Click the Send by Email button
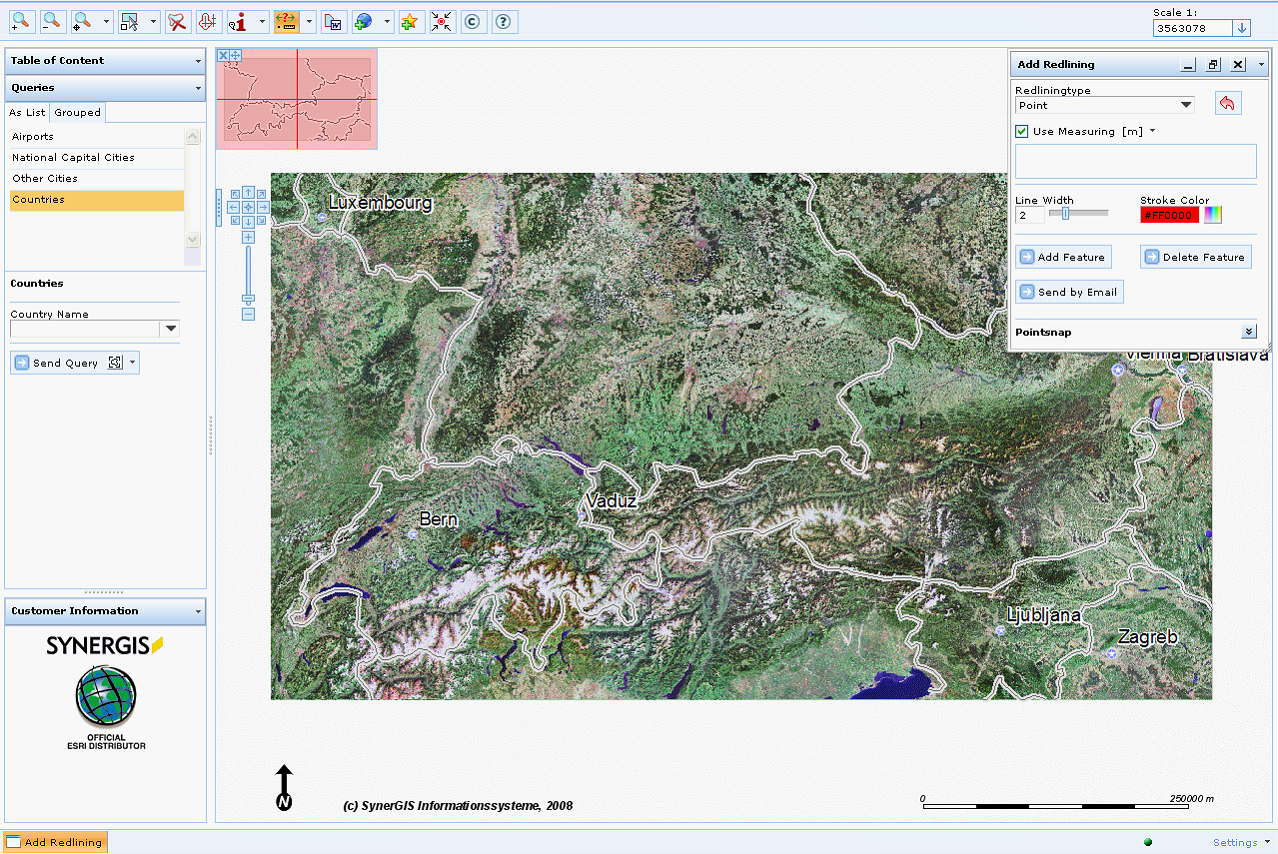 click(1069, 291)
